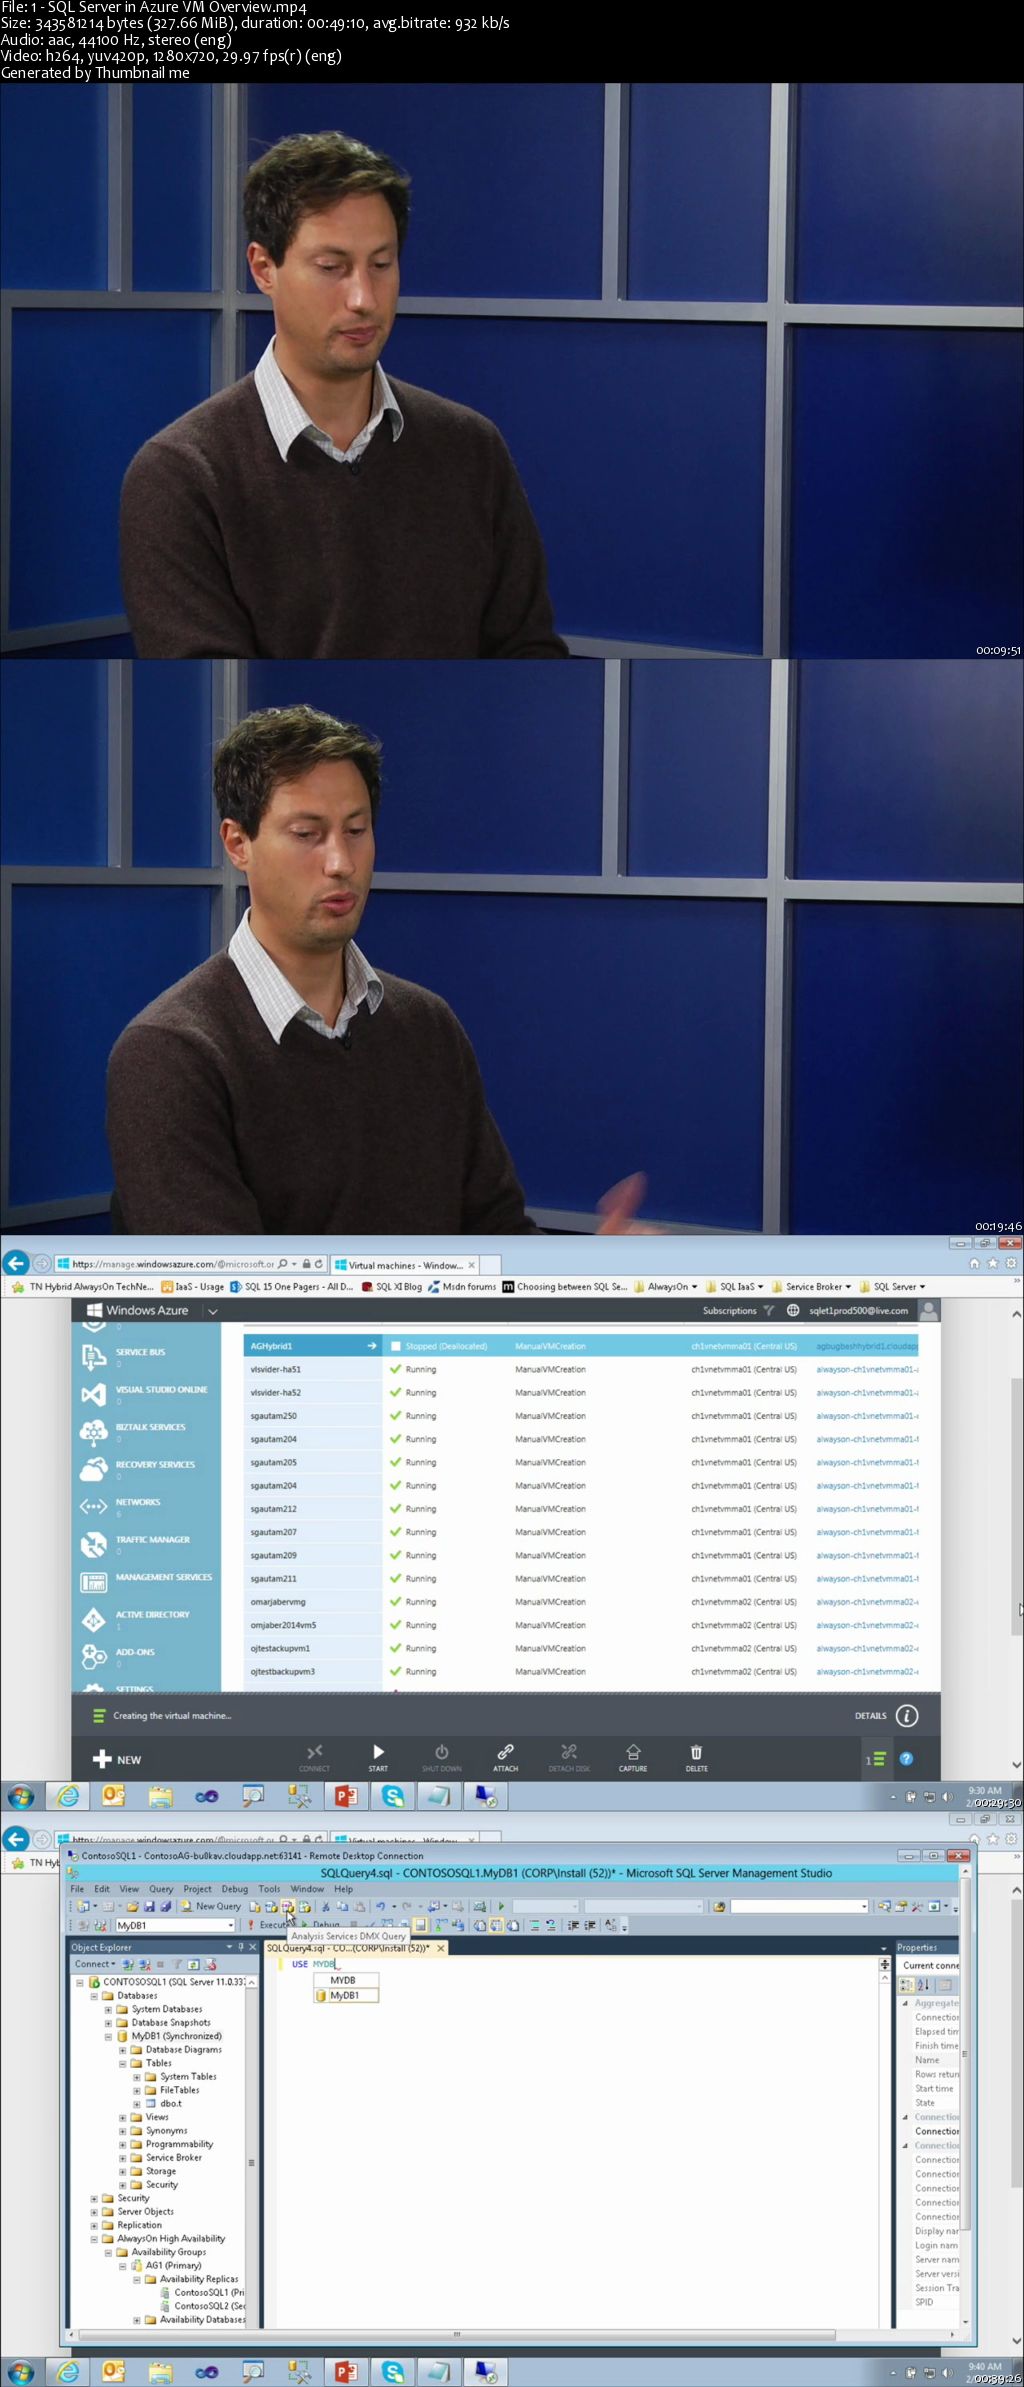
Task: Click the Save icon in SSMS toolbar
Action: point(149,1906)
